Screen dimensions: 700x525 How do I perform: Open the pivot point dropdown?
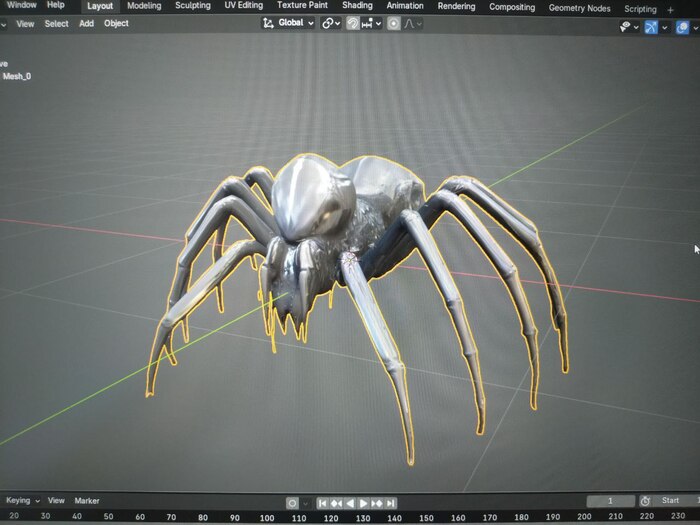(x=331, y=23)
